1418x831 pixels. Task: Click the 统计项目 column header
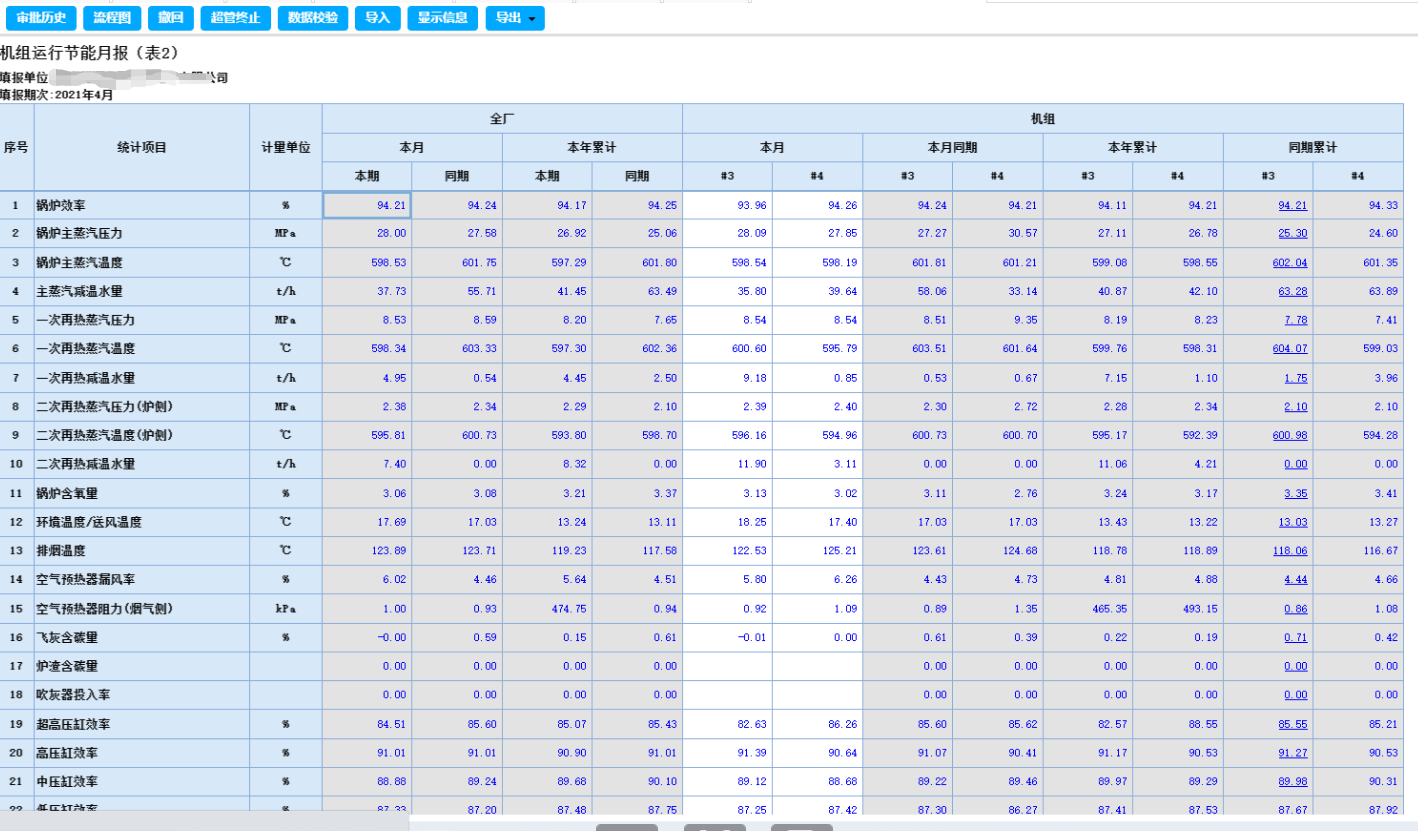[142, 147]
